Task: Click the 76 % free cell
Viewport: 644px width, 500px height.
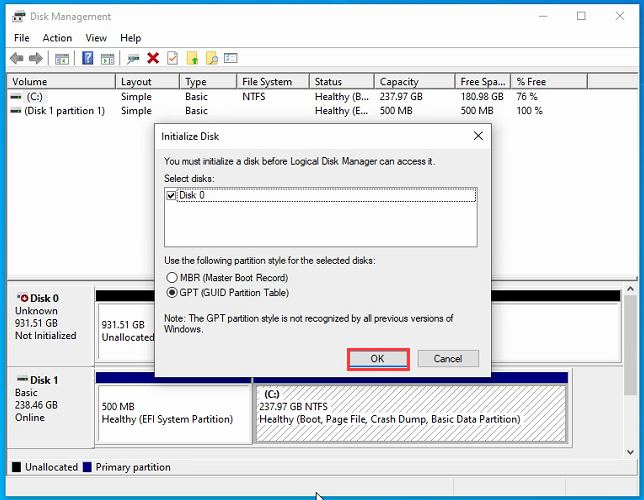Action: [x=527, y=97]
